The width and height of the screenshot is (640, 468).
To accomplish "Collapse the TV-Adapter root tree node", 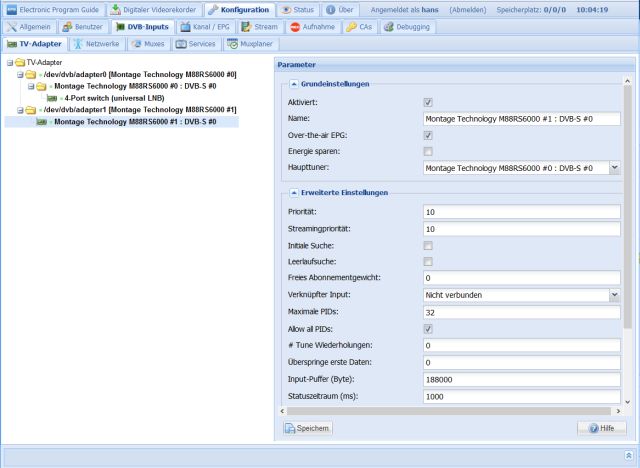I will [x=10, y=63].
